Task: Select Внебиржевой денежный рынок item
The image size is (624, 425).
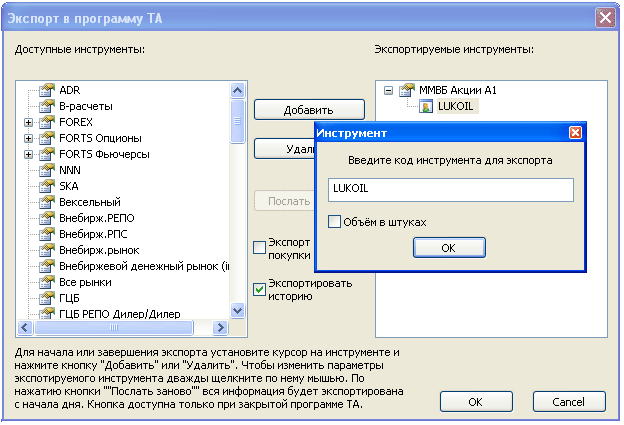Action: [144, 266]
